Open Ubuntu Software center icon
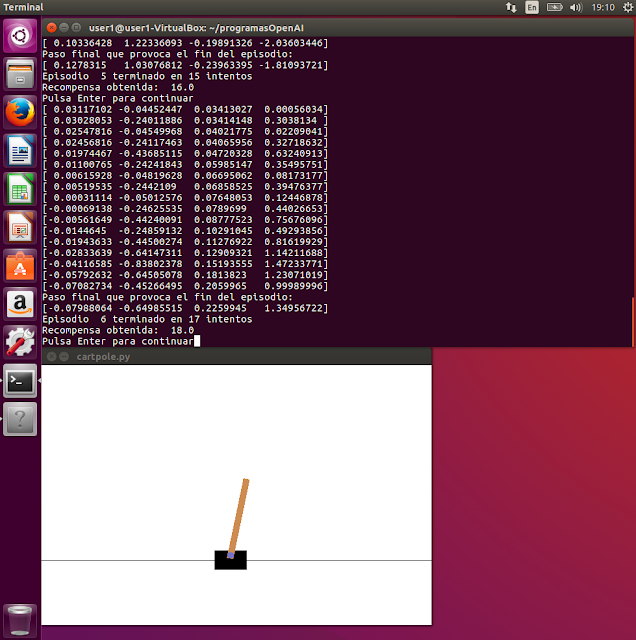Viewport: 636px width, 640px height. tap(20, 266)
